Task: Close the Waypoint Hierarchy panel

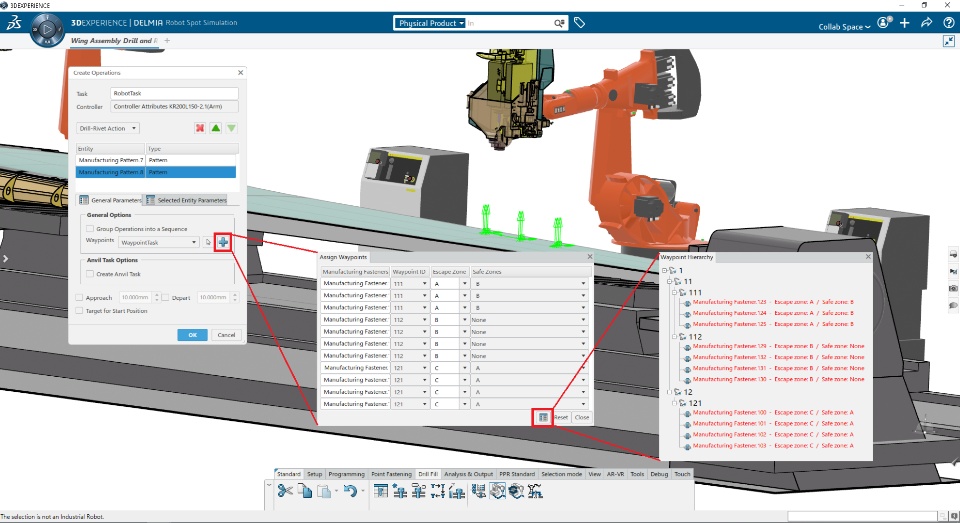Action: click(x=868, y=257)
